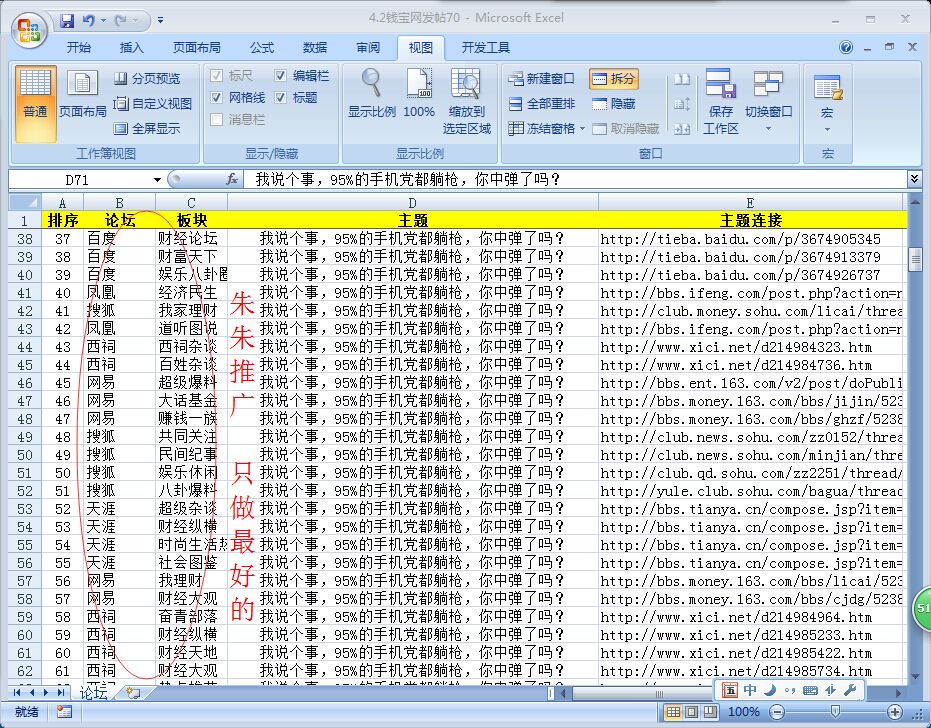Enter Full Screen (全屏显示) mode
The image size is (931, 728).
[x=147, y=128]
